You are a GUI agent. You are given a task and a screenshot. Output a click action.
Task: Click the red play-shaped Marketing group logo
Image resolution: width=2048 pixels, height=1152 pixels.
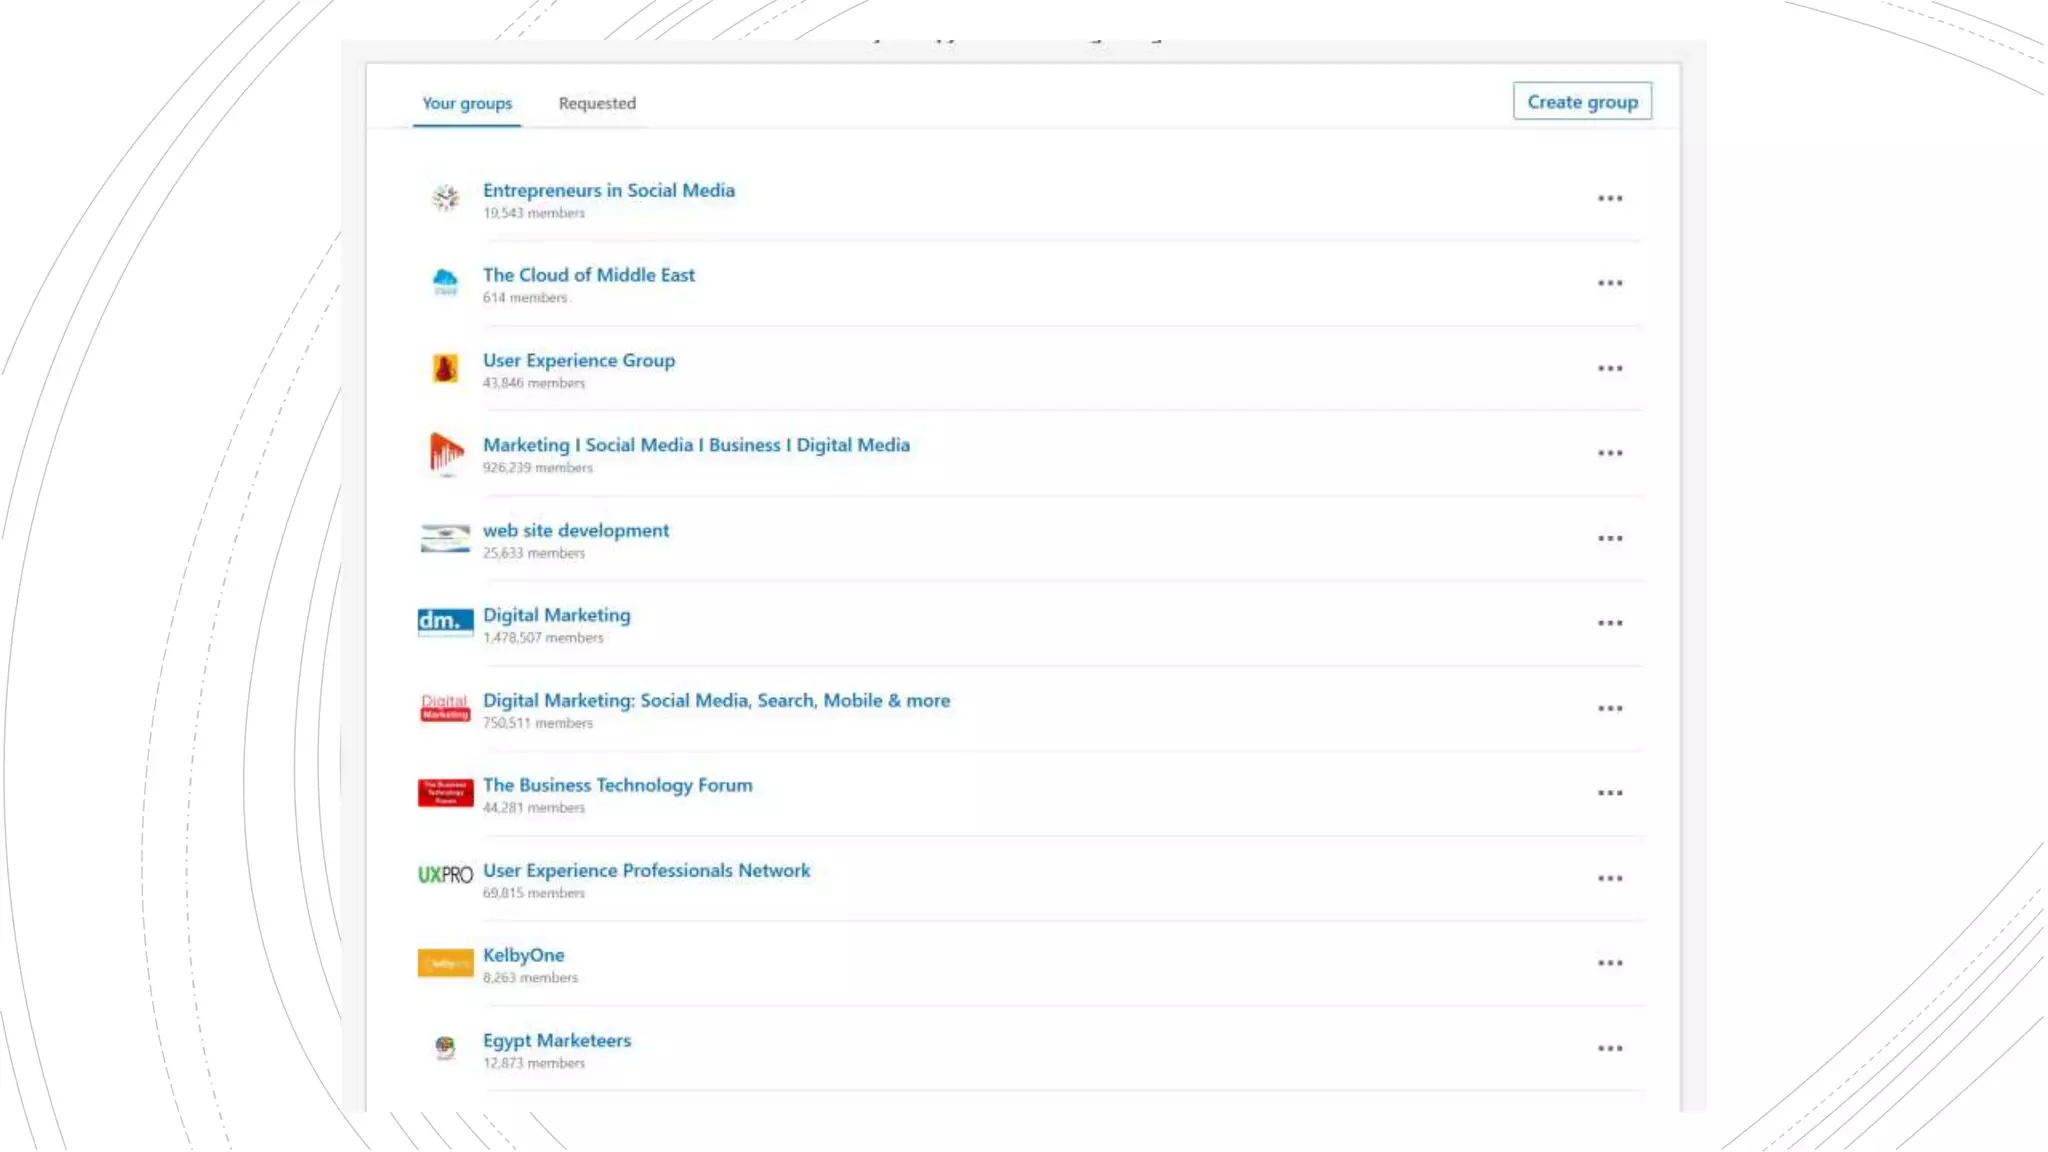(x=445, y=453)
